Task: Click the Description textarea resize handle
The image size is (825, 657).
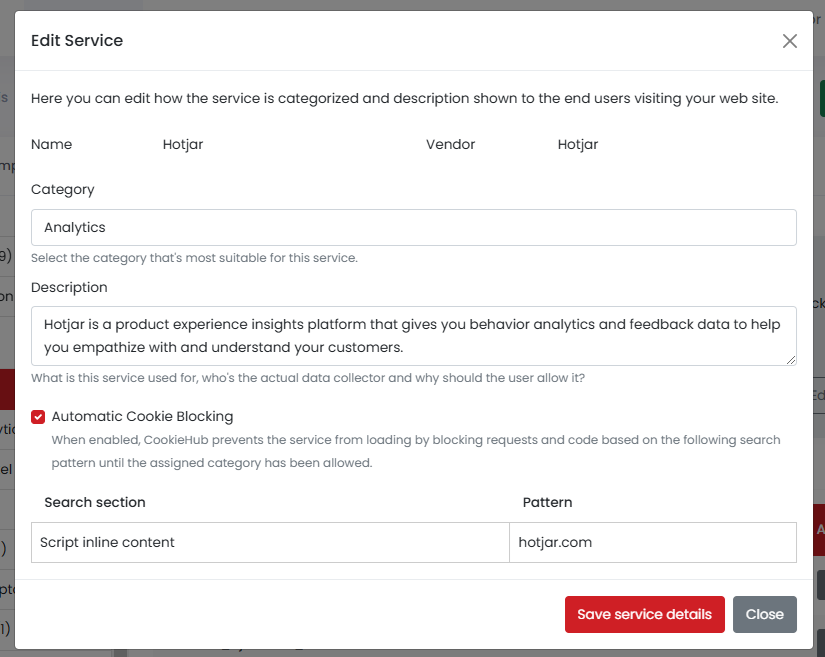Action: click(791, 360)
